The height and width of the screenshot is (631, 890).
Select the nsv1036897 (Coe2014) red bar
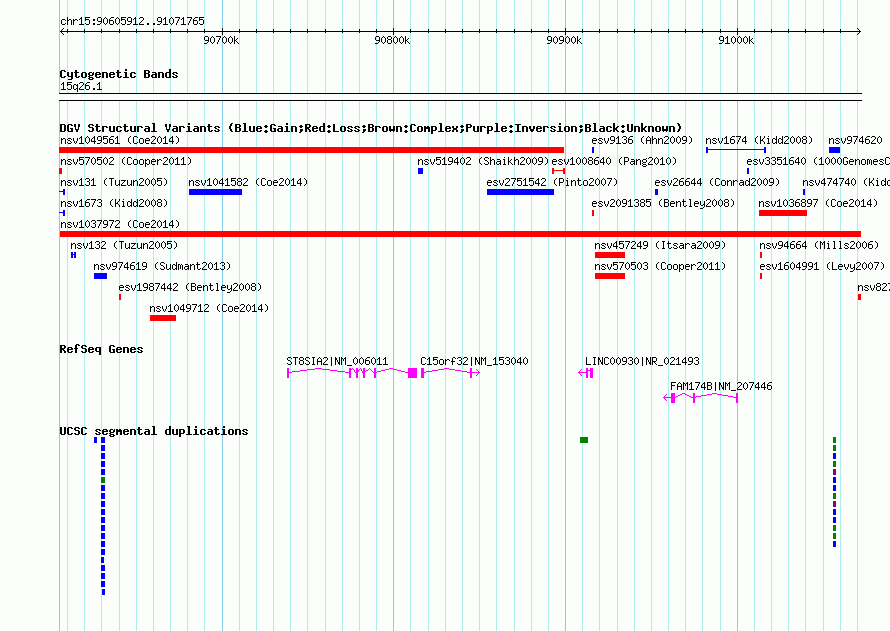[x=783, y=213]
